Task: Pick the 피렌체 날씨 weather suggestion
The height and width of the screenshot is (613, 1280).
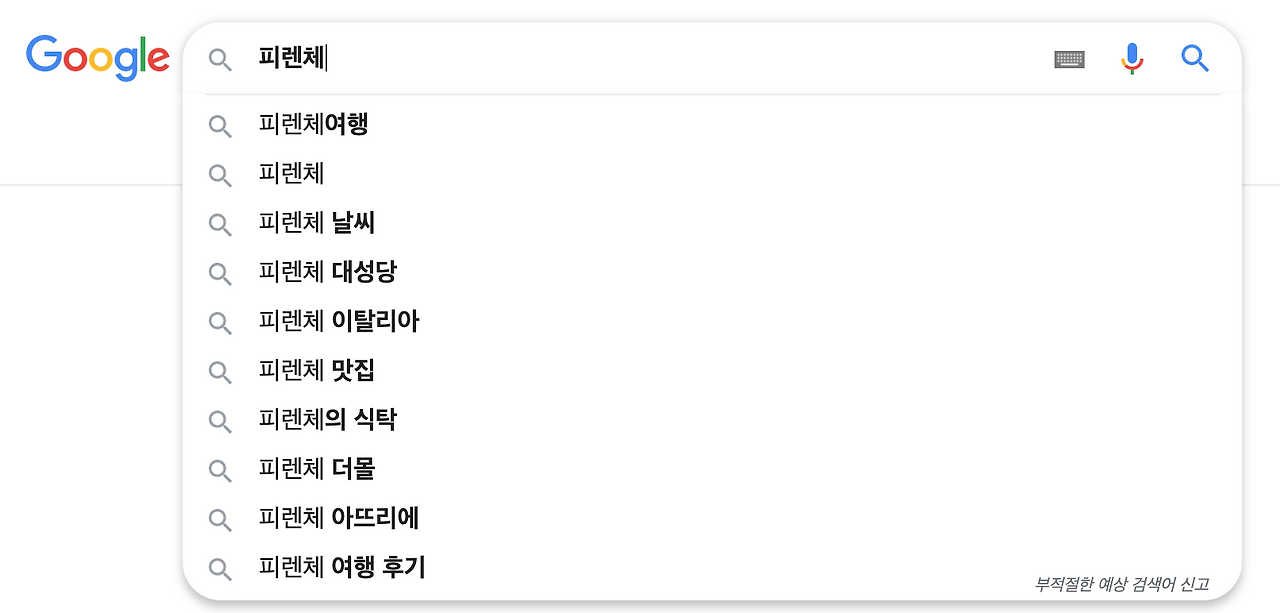Action: pyautogui.click(x=317, y=224)
